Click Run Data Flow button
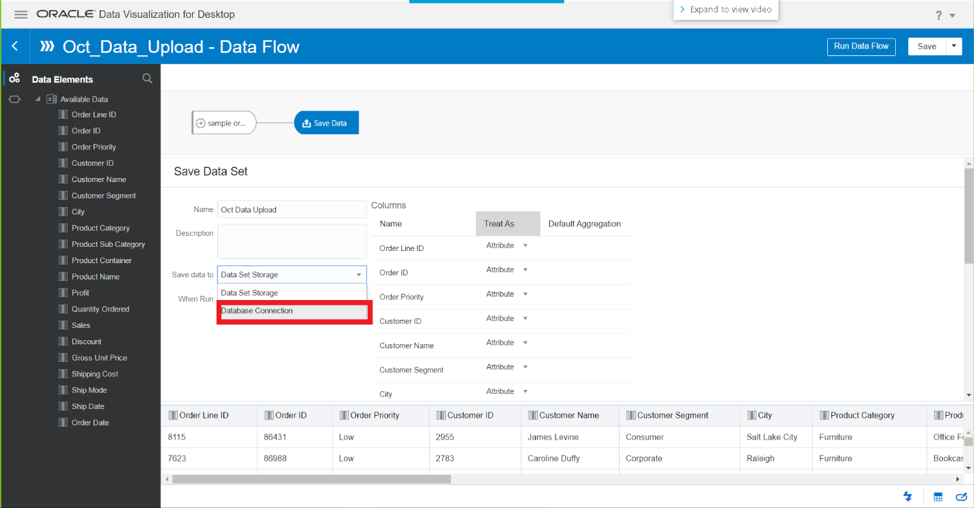This screenshot has height=508, width=974. coord(861,46)
